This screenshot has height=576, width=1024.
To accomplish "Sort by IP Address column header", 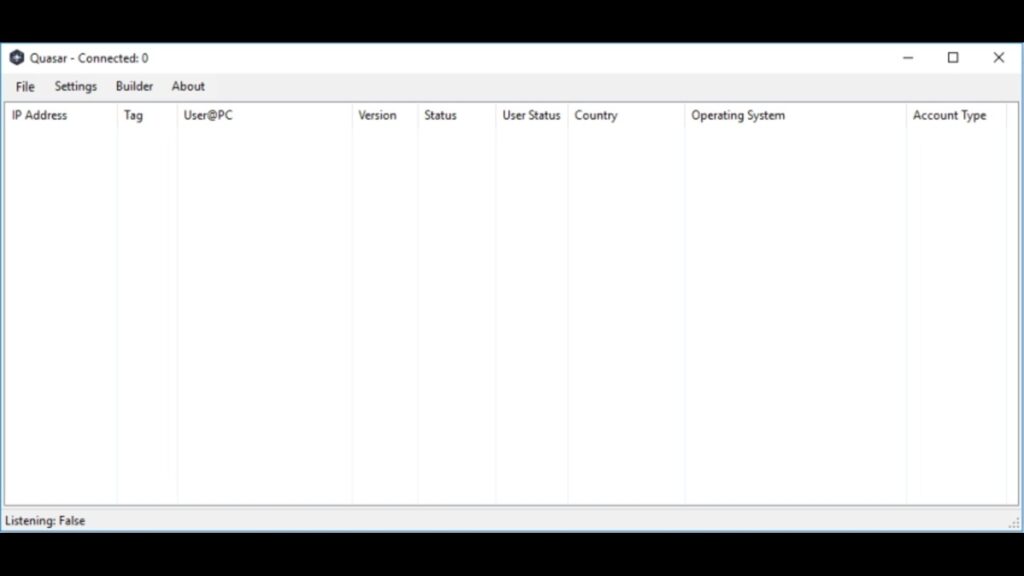I will (x=61, y=115).
